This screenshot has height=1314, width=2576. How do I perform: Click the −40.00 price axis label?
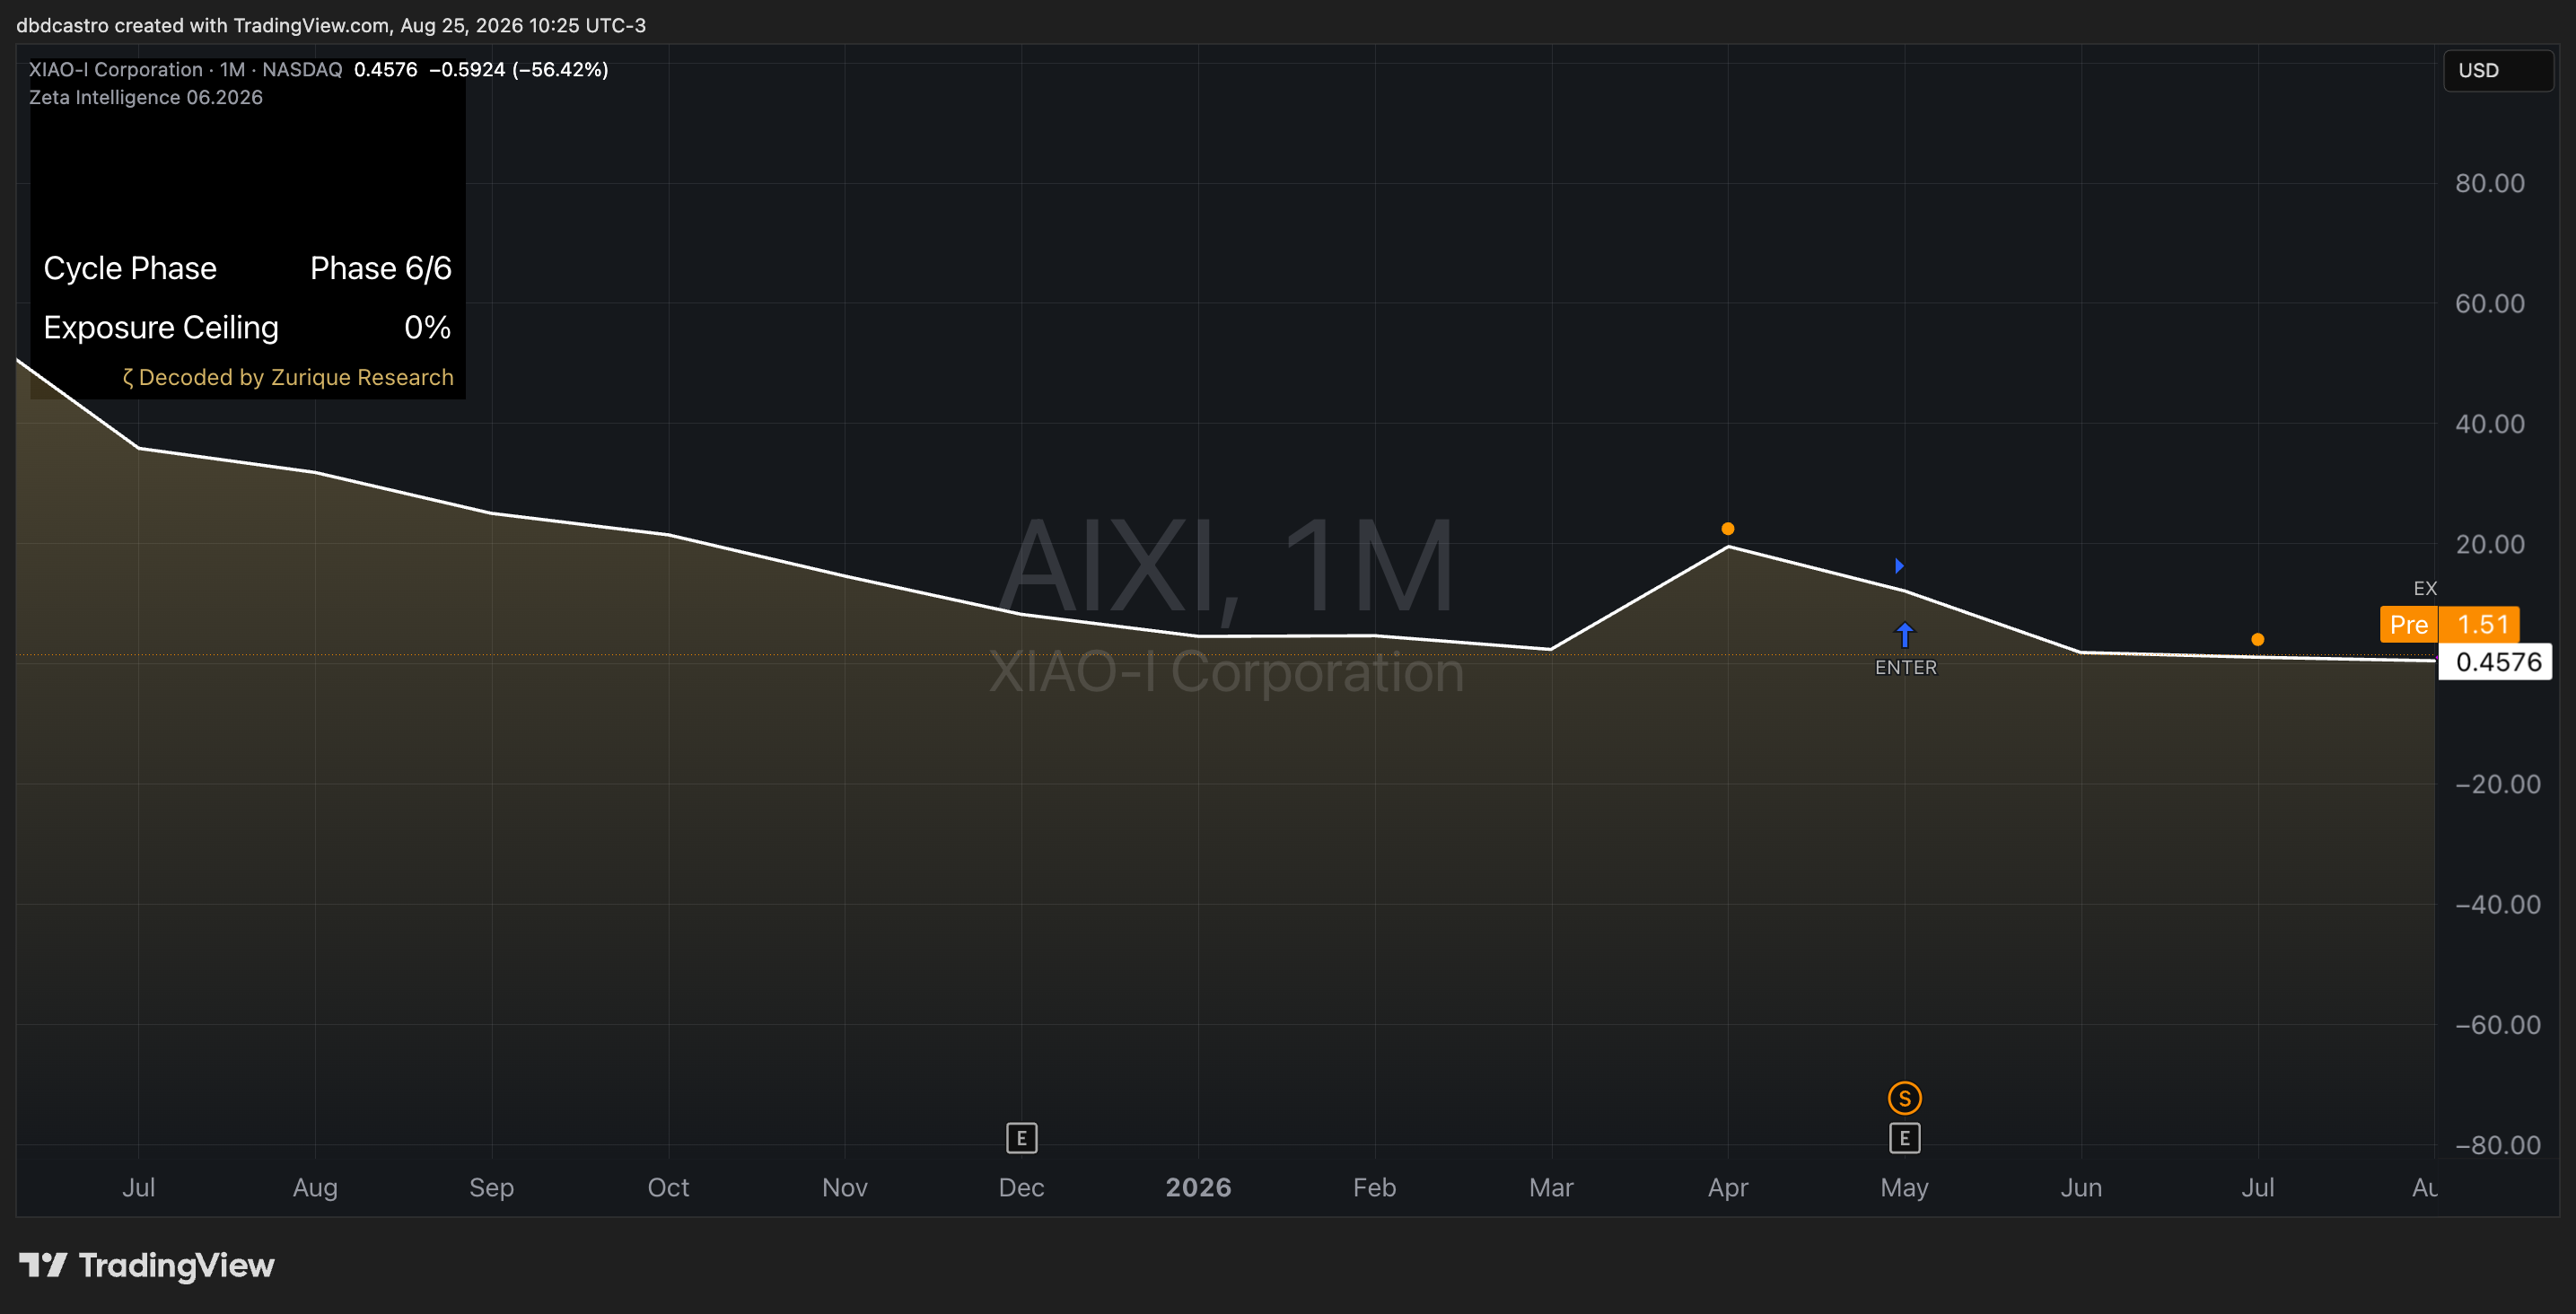point(2497,904)
